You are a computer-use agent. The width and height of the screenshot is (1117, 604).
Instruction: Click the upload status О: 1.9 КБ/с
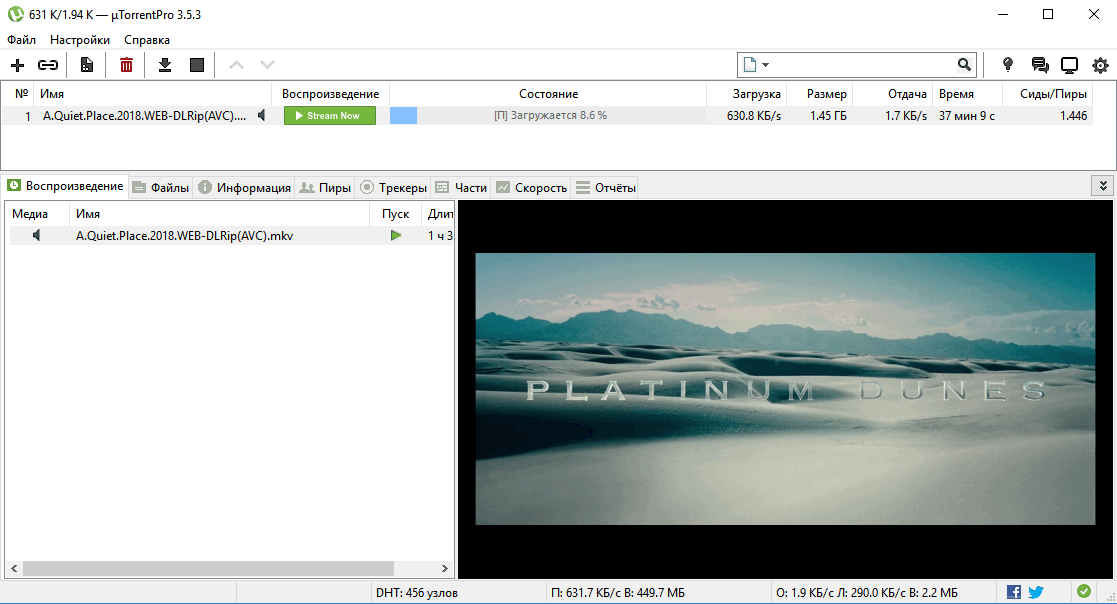point(867,593)
